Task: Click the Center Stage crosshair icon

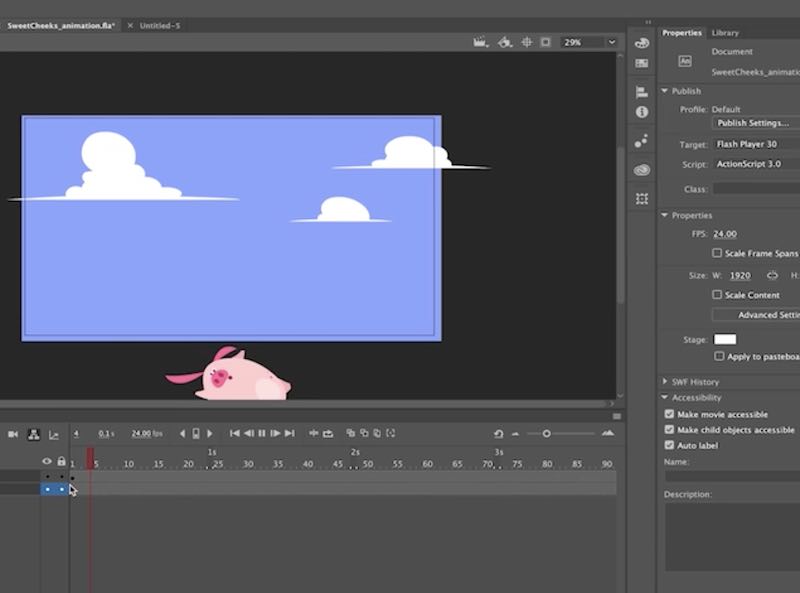Action: pyautogui.click(x=527, y=42)
